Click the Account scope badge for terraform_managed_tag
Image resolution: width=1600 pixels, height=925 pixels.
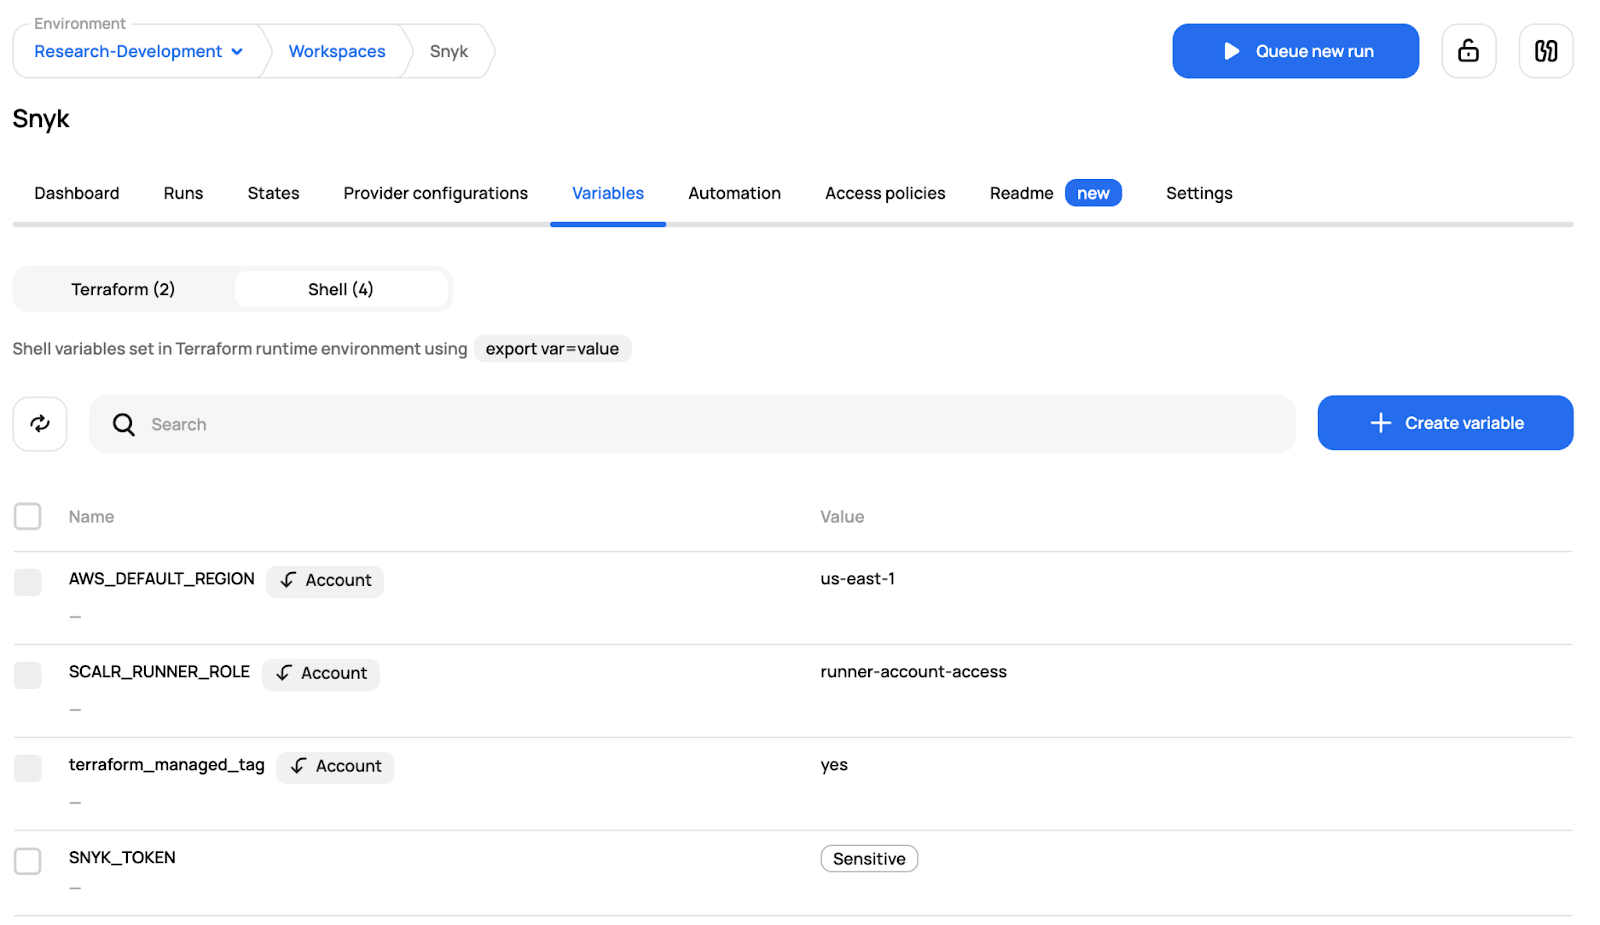335,766
